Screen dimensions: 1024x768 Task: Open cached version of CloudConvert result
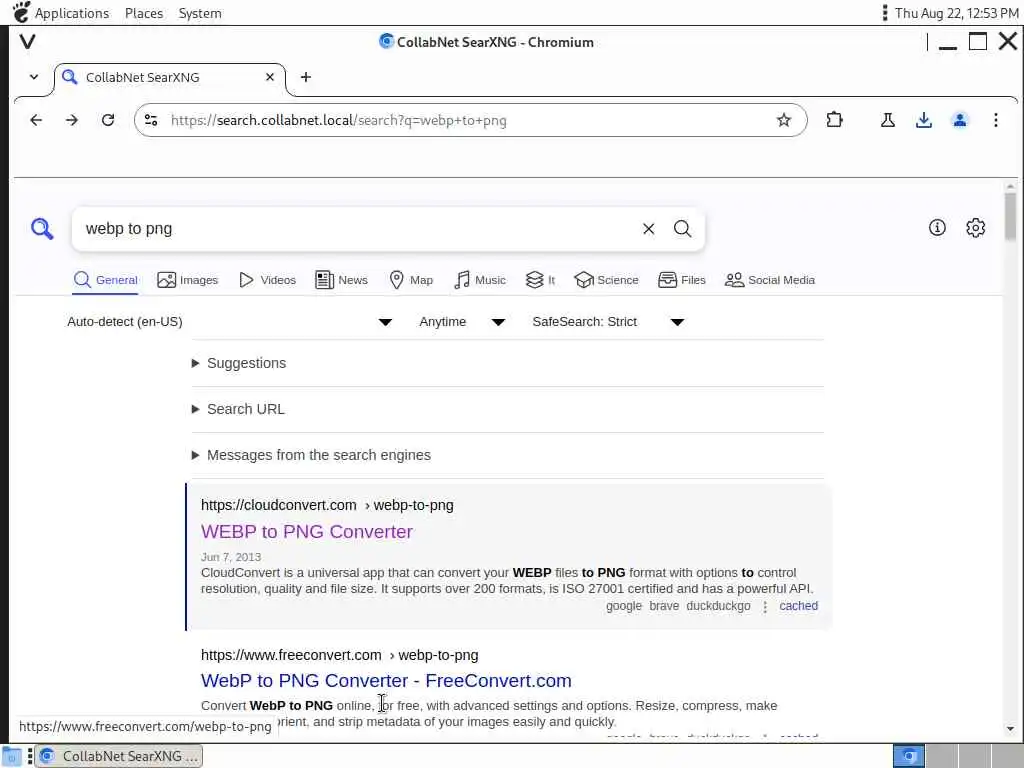click(799, 606)
